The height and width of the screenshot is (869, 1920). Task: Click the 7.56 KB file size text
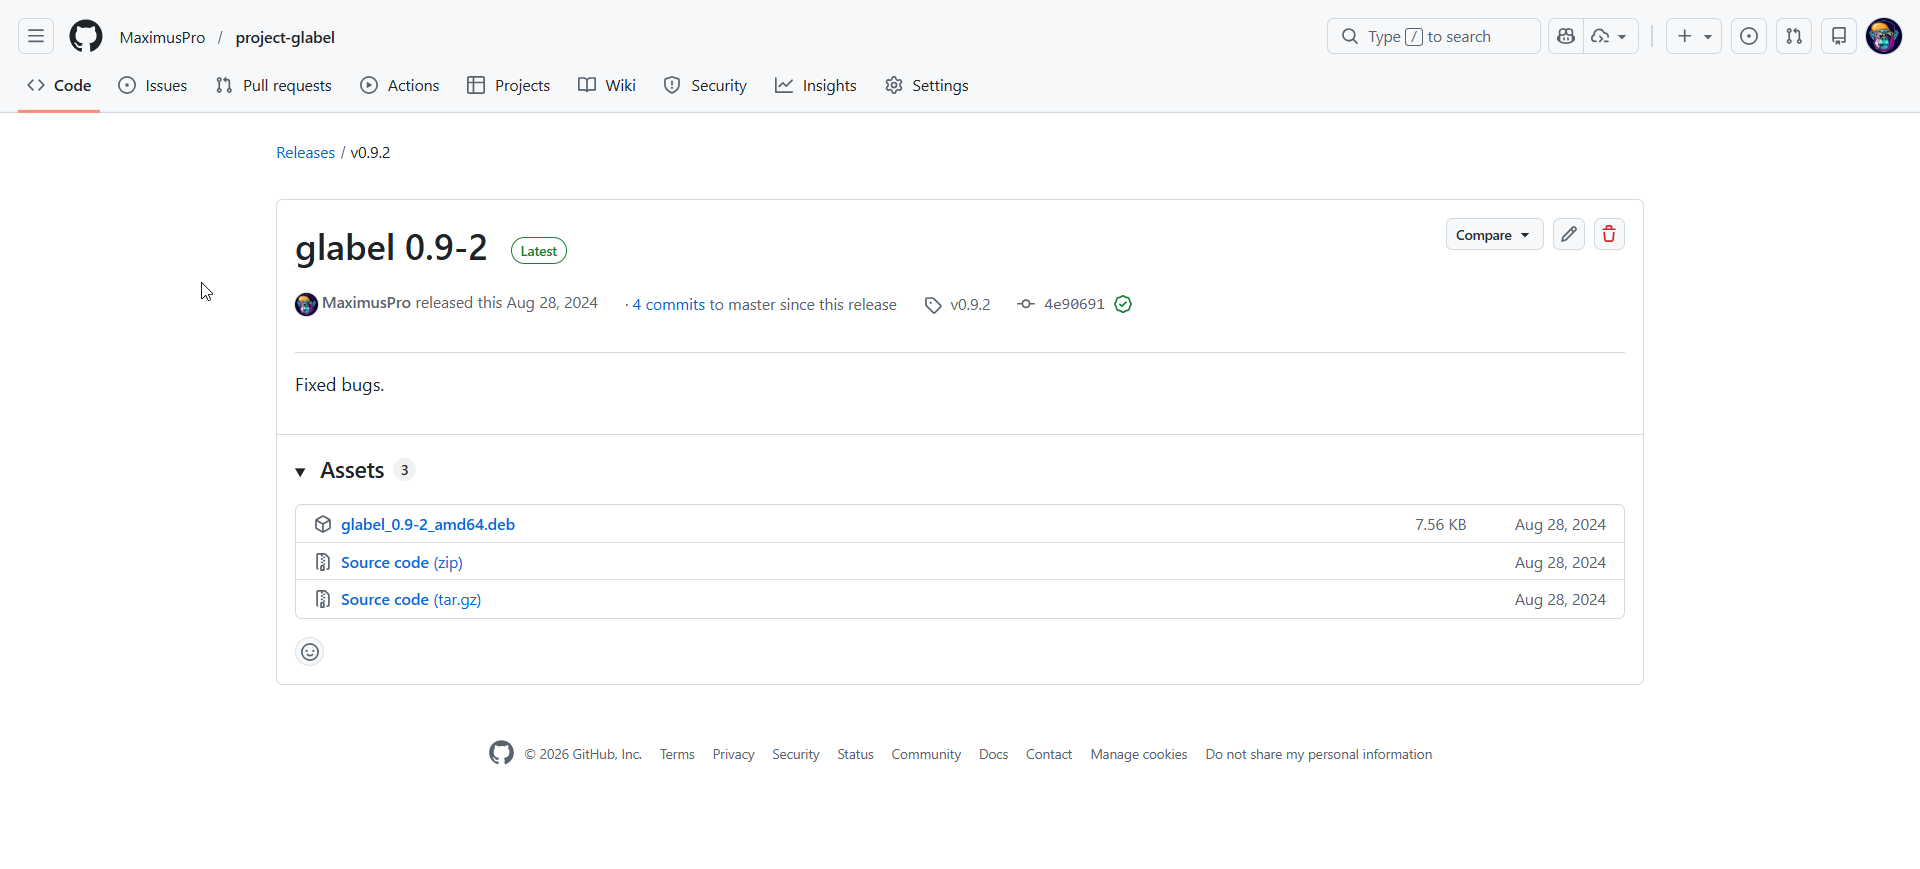[x=1441, y=524]
